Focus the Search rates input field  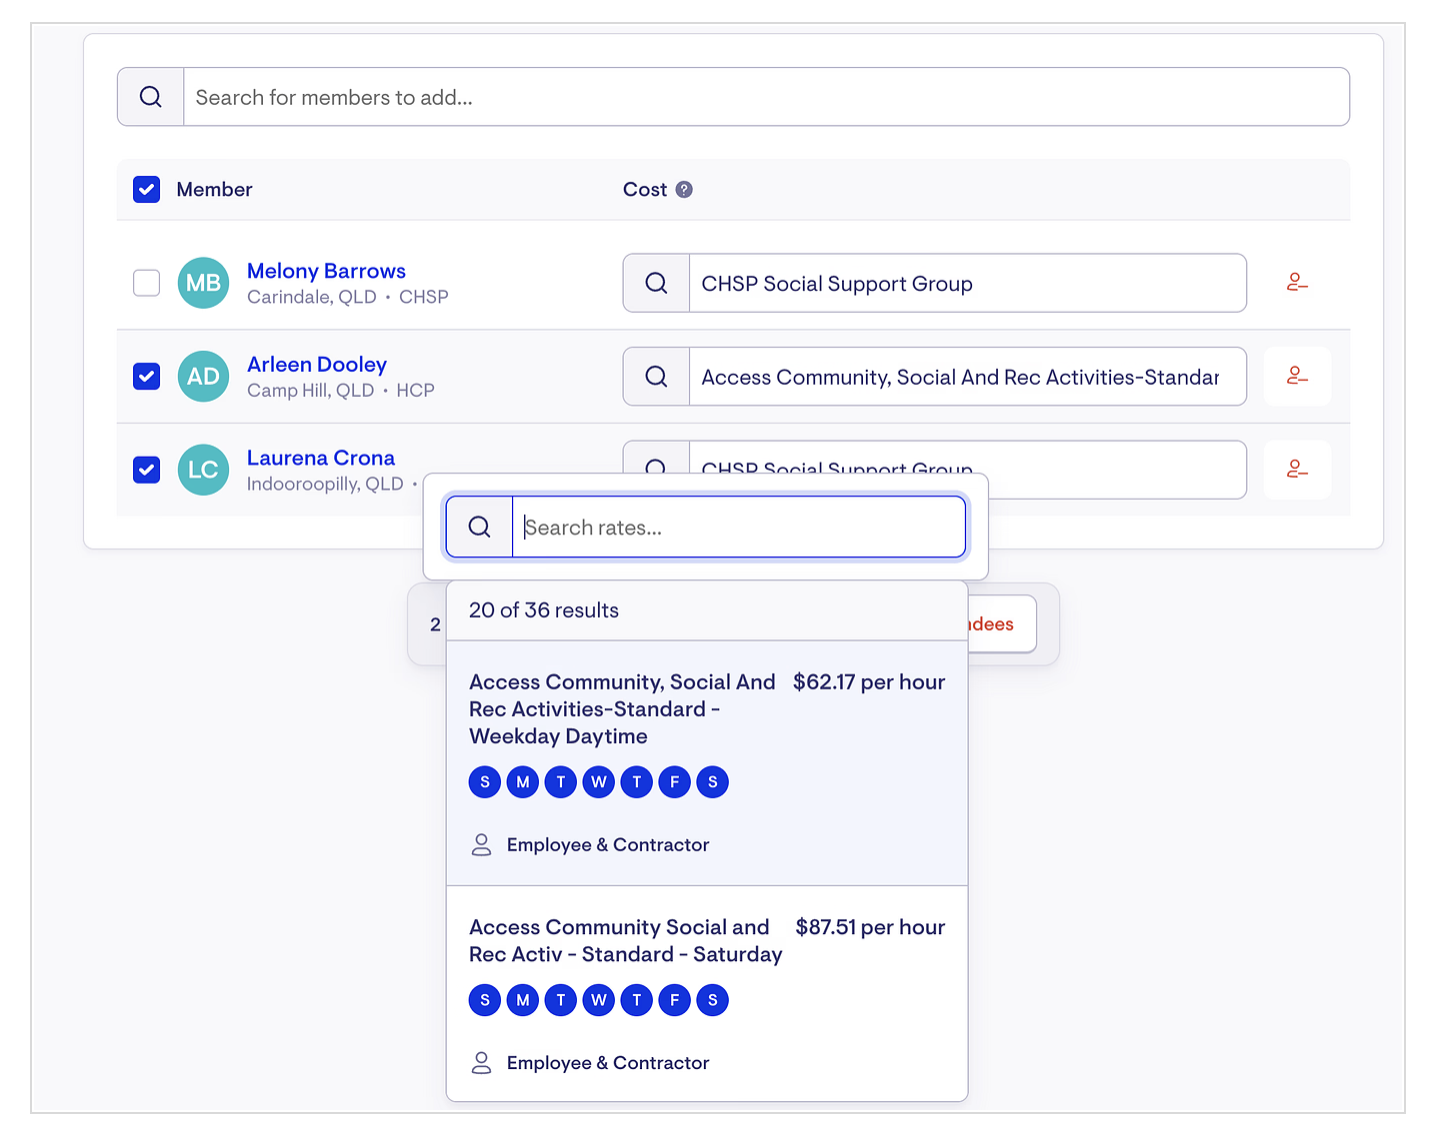pyautogui.click(x=738, y=527)
